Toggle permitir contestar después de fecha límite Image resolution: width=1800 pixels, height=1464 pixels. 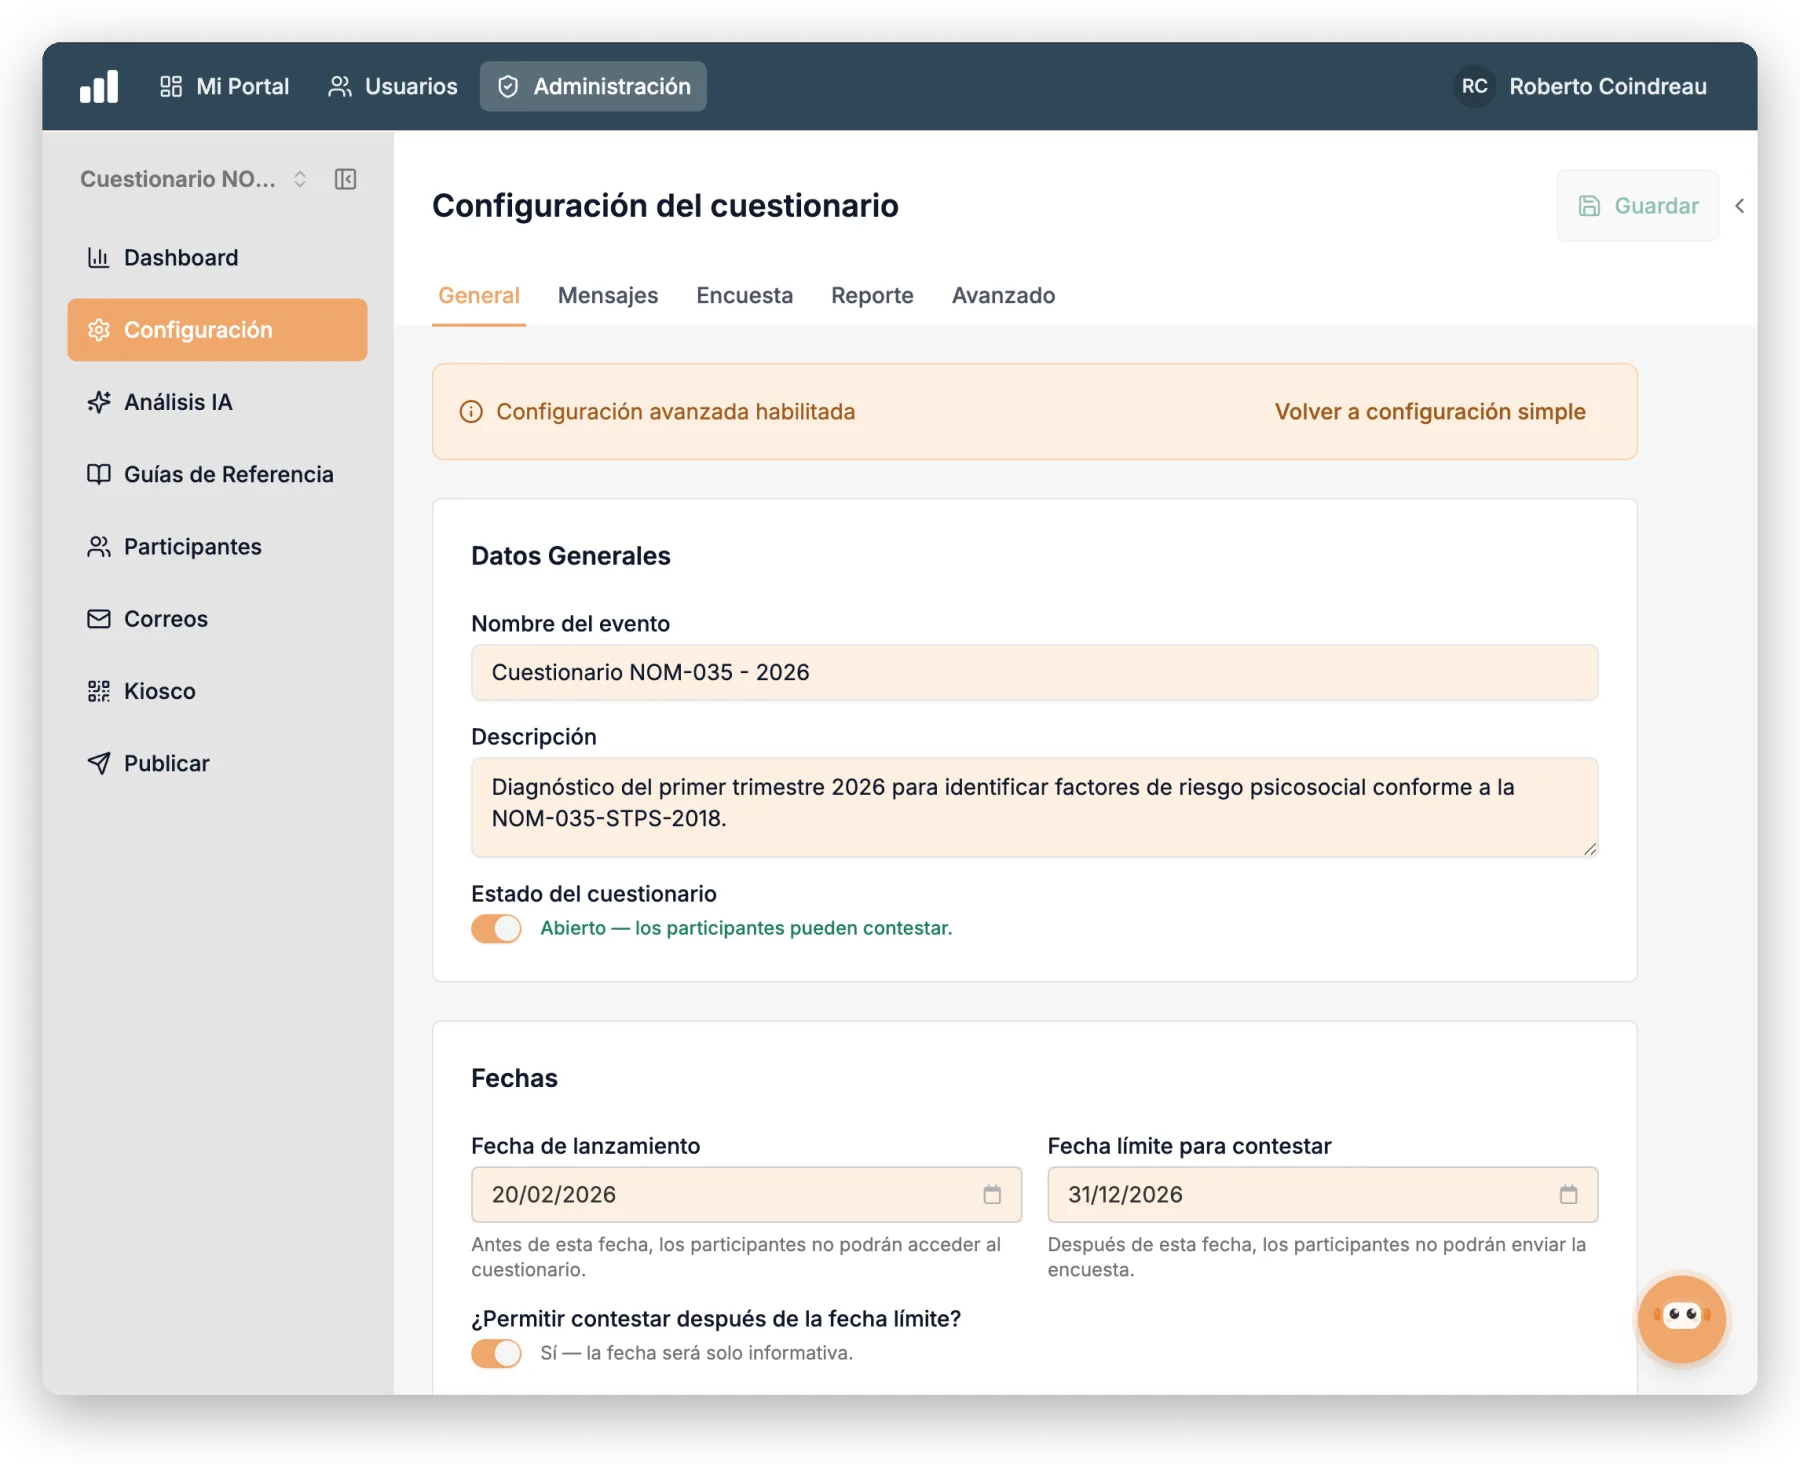point(496,1353)
